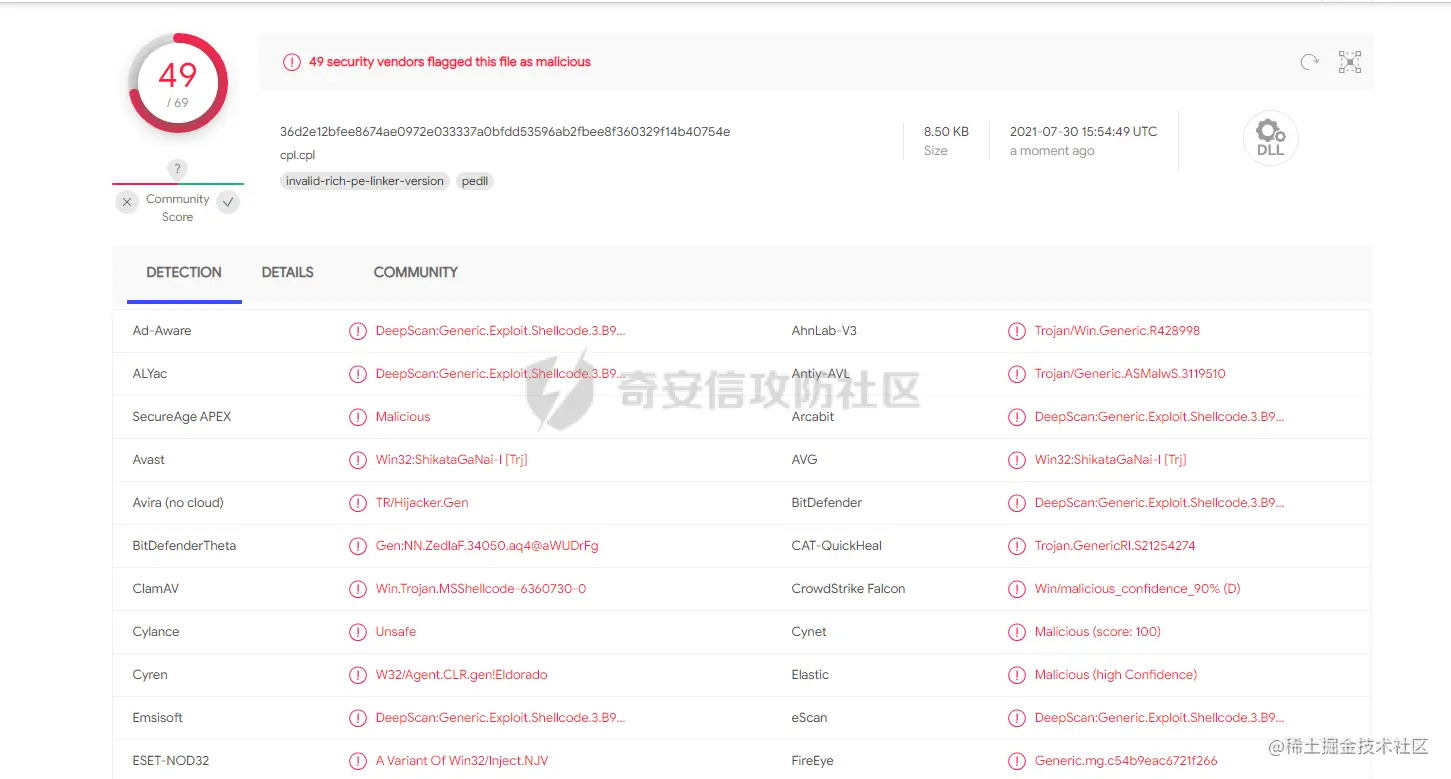
Task: Click the Unsafe verdict for Cylance
Action: click(x=396, y=632)
